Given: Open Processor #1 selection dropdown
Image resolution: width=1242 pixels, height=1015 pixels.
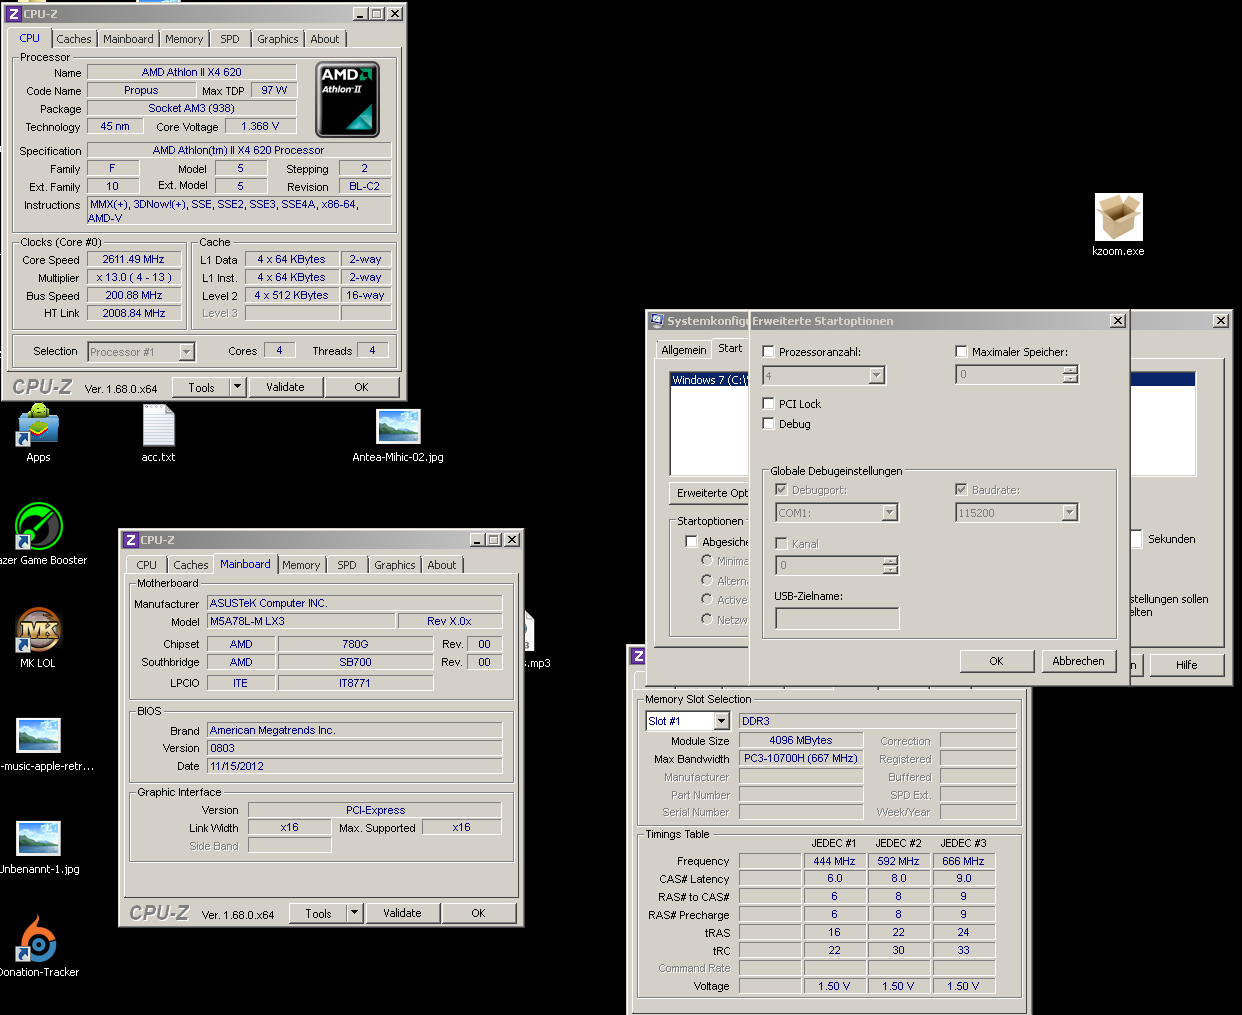Looking at the screenshot, I should point(187,352).
